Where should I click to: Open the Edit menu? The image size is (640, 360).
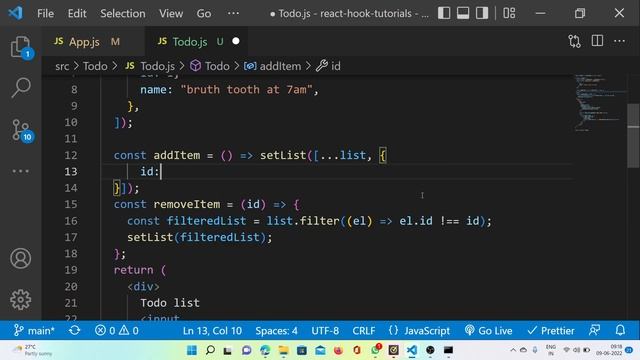point(77,13)
